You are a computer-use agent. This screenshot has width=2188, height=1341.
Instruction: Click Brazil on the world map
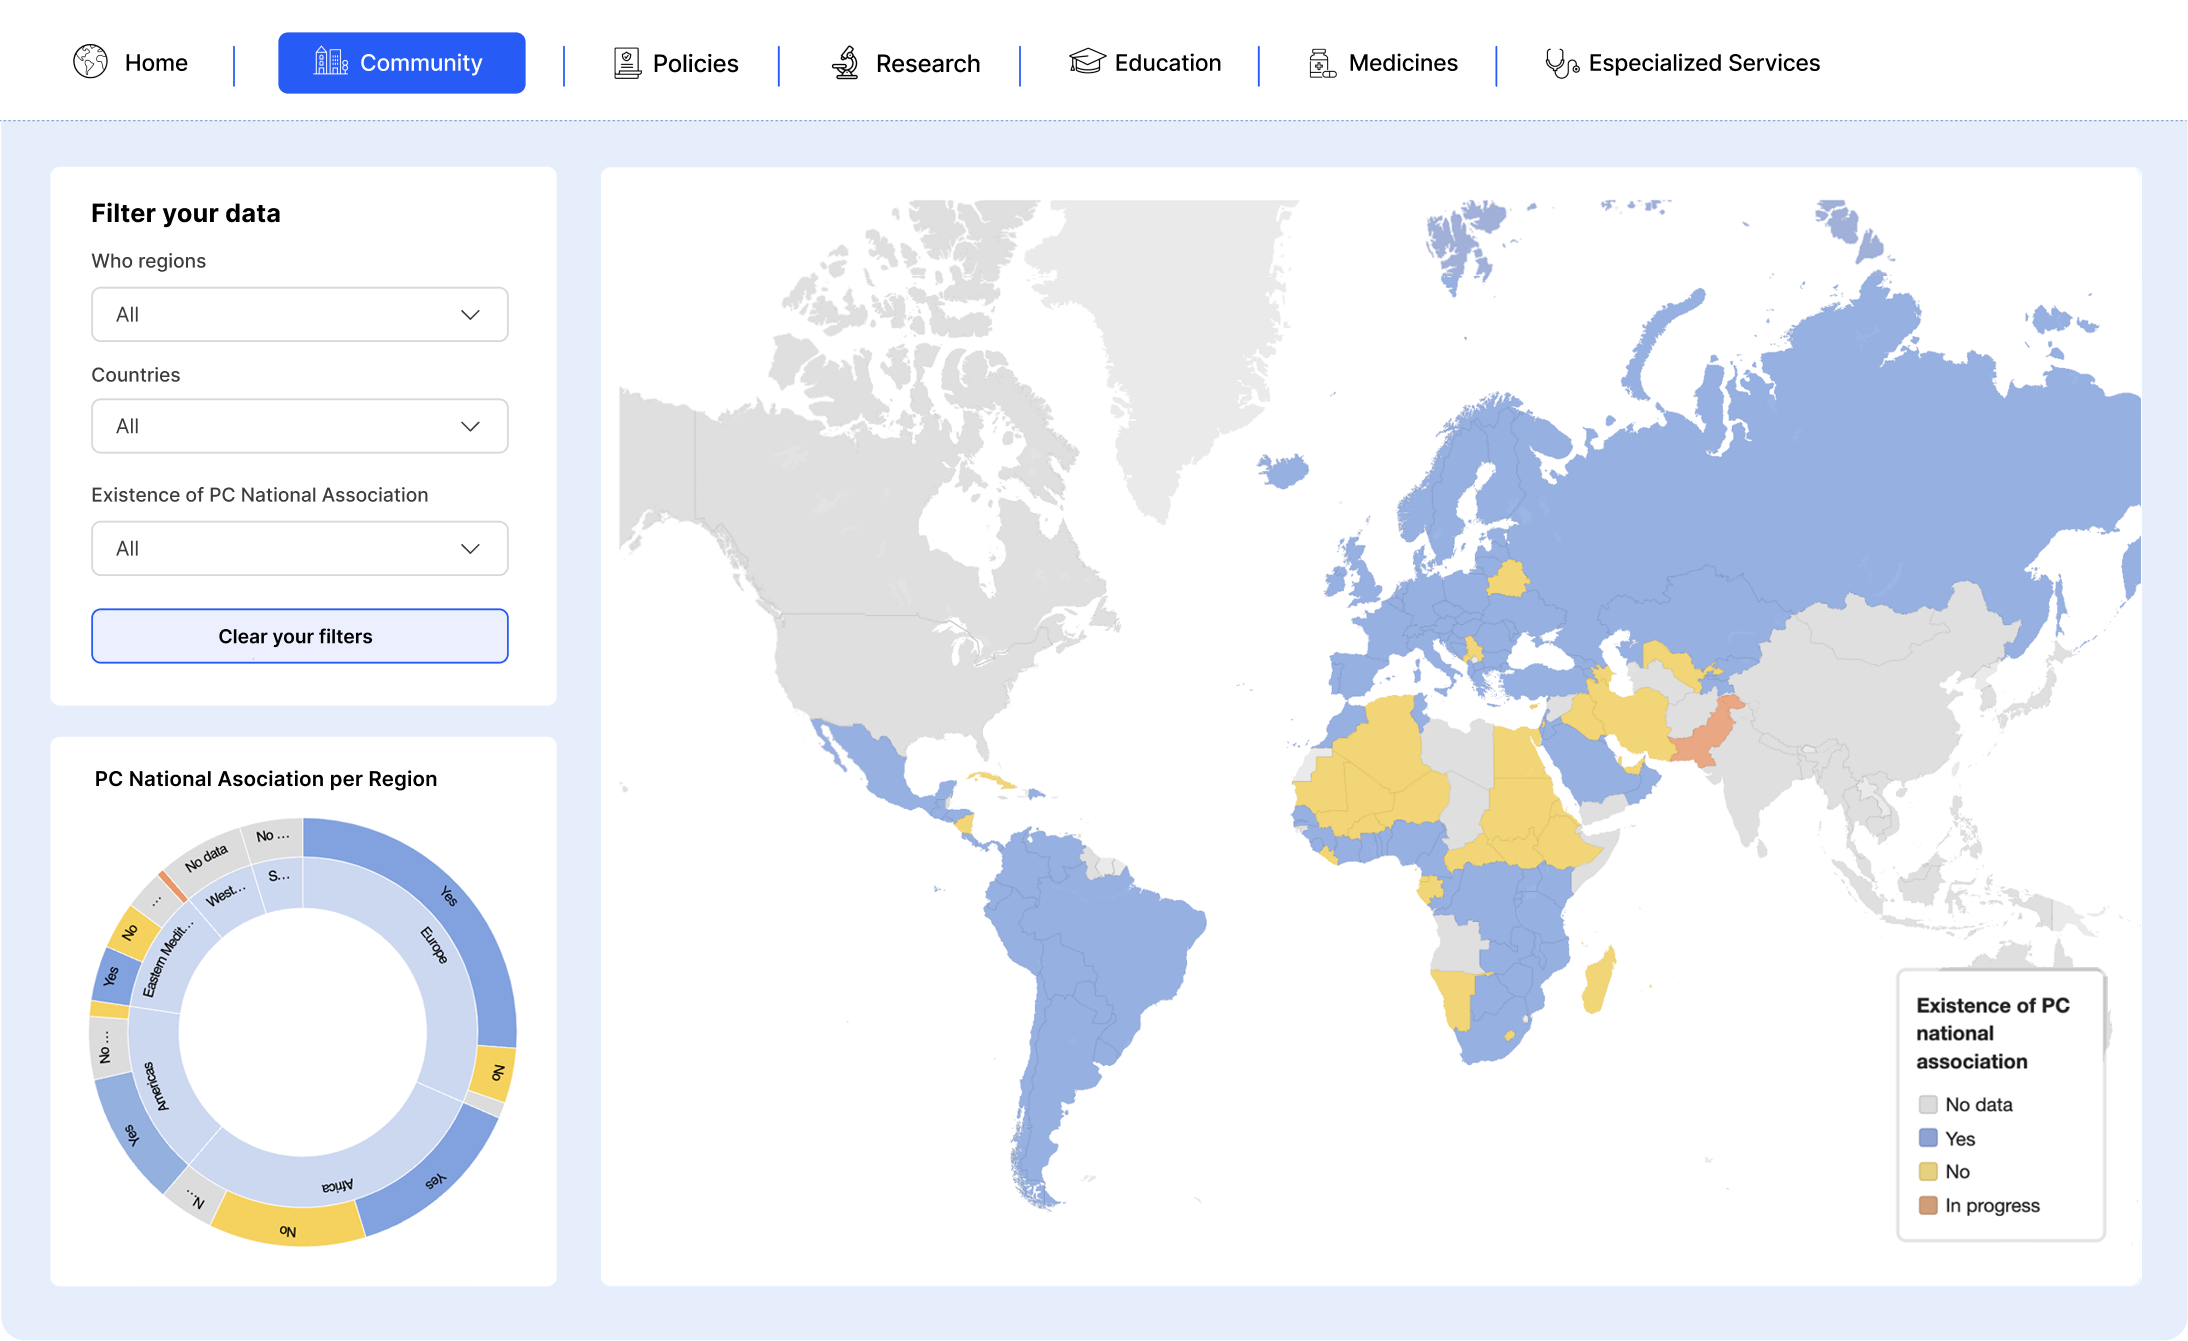tap(1110, 950)
